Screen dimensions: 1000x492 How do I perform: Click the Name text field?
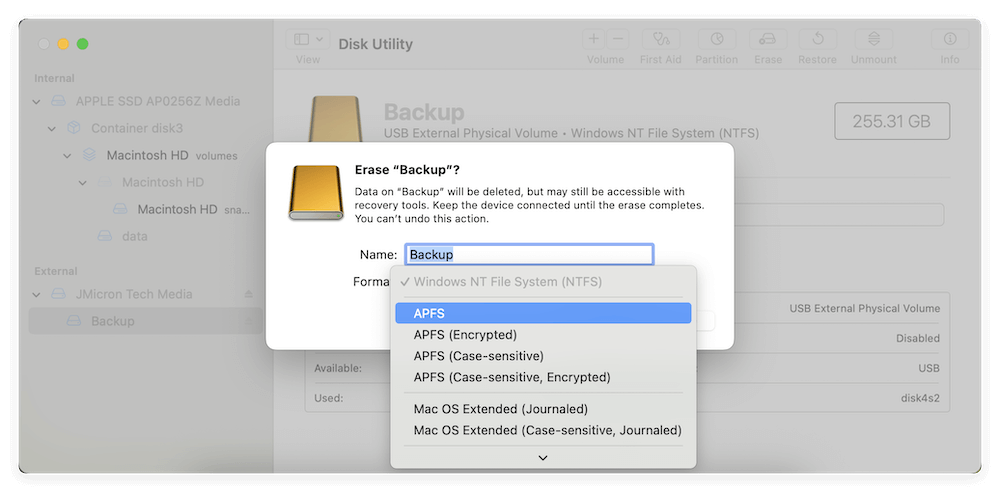[x=528, y=255]
